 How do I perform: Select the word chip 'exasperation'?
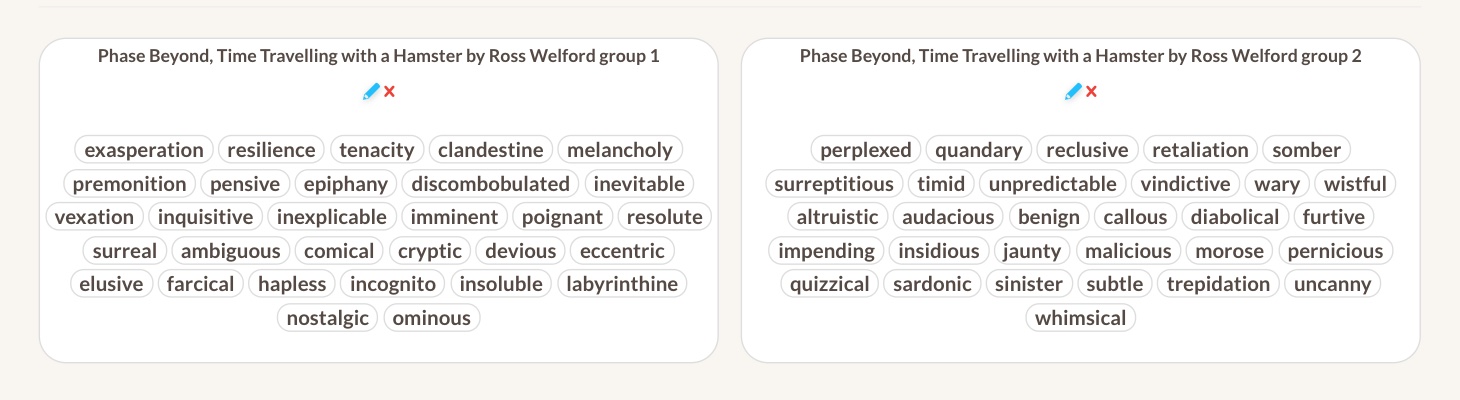pos(144,150)
